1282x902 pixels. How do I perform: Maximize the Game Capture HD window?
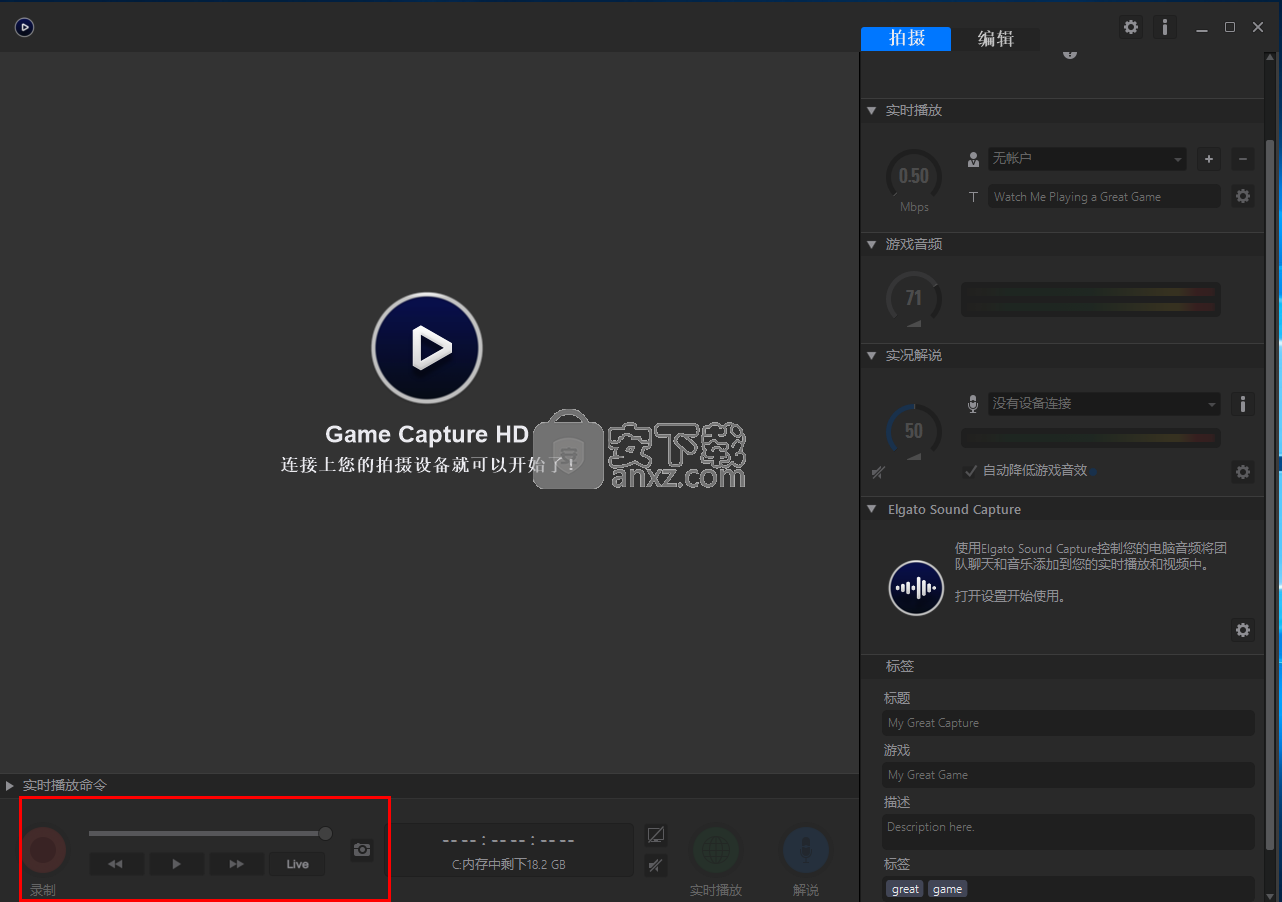click(1230, 27)
